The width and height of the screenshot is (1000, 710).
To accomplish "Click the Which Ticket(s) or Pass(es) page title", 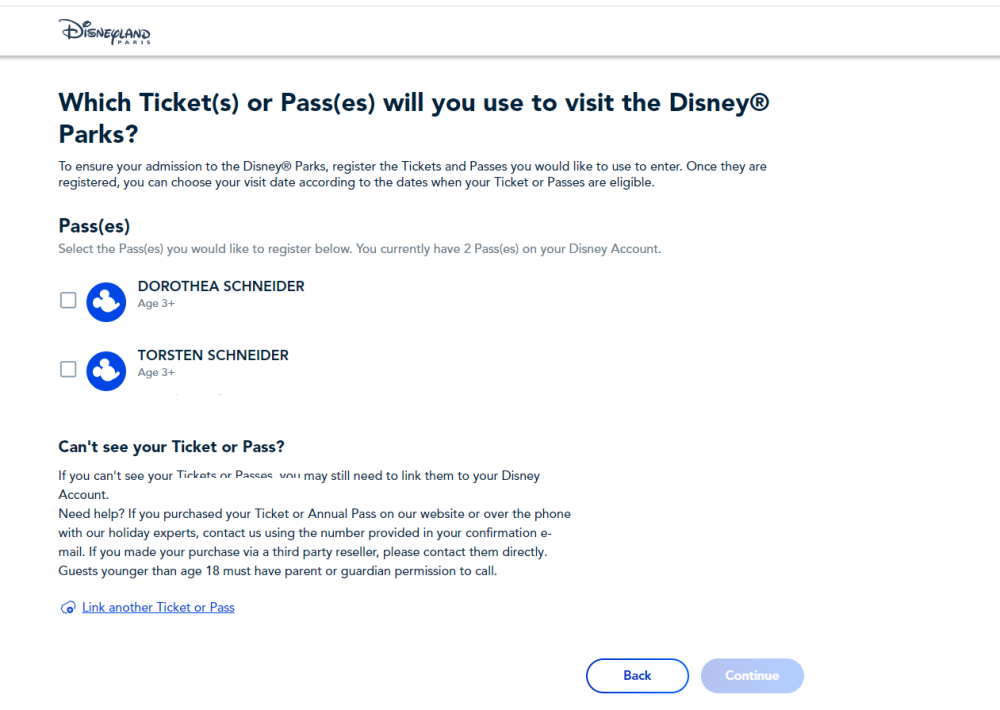I will pyautogui.click(x=414, y=118).
